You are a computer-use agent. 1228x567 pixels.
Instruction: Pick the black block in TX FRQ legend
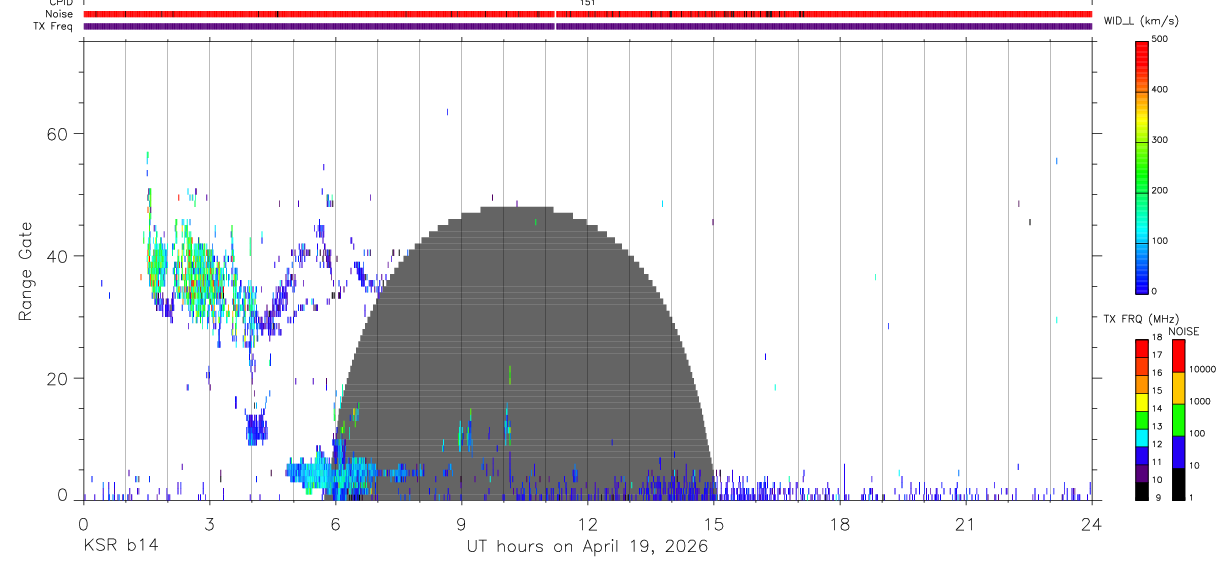click(1141, 491)
